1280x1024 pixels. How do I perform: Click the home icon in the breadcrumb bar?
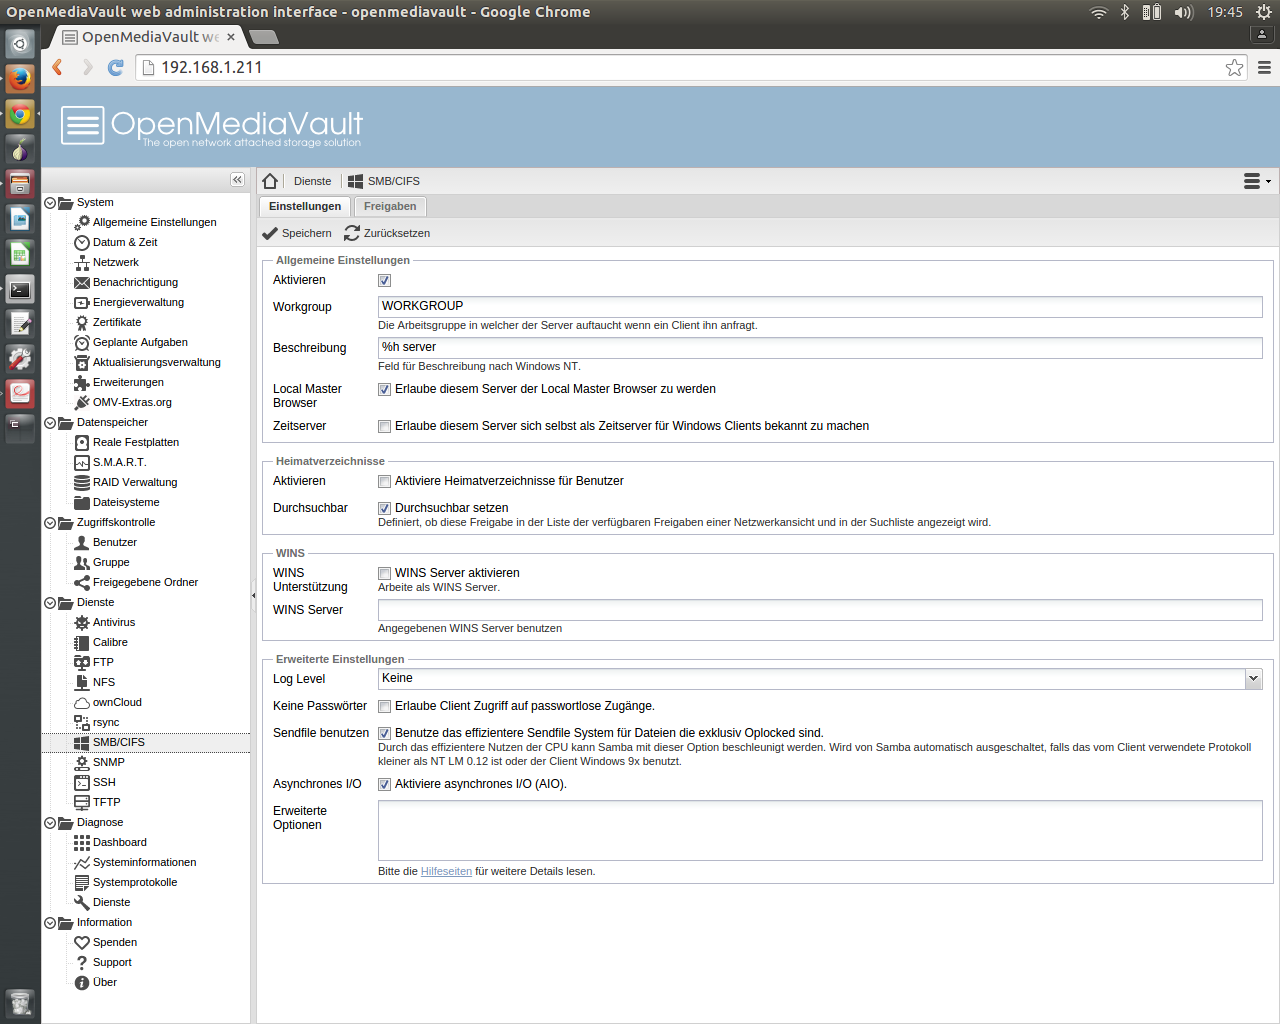point(270,181)
